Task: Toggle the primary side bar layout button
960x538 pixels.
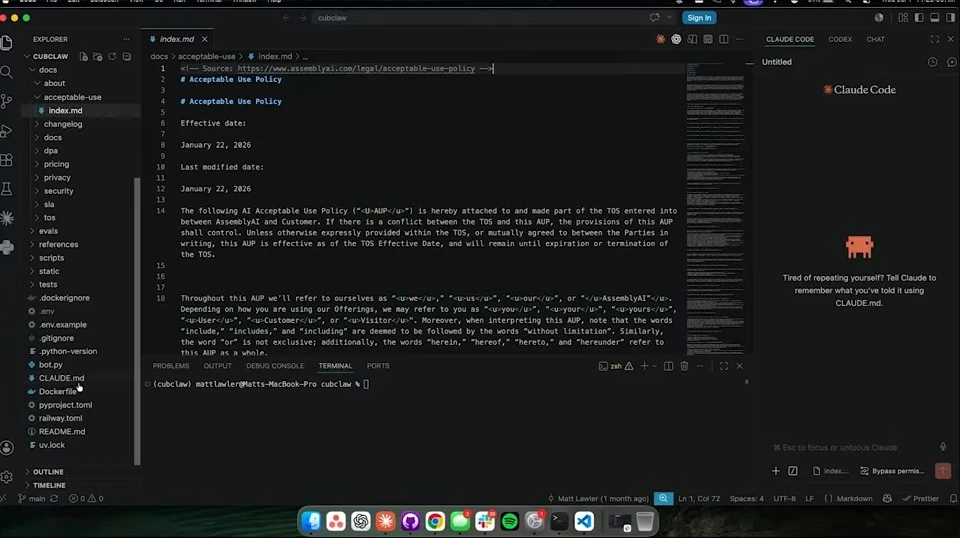Action: 919,18
